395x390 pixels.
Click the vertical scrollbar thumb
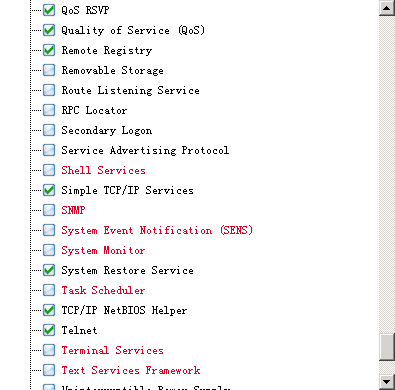387,347
